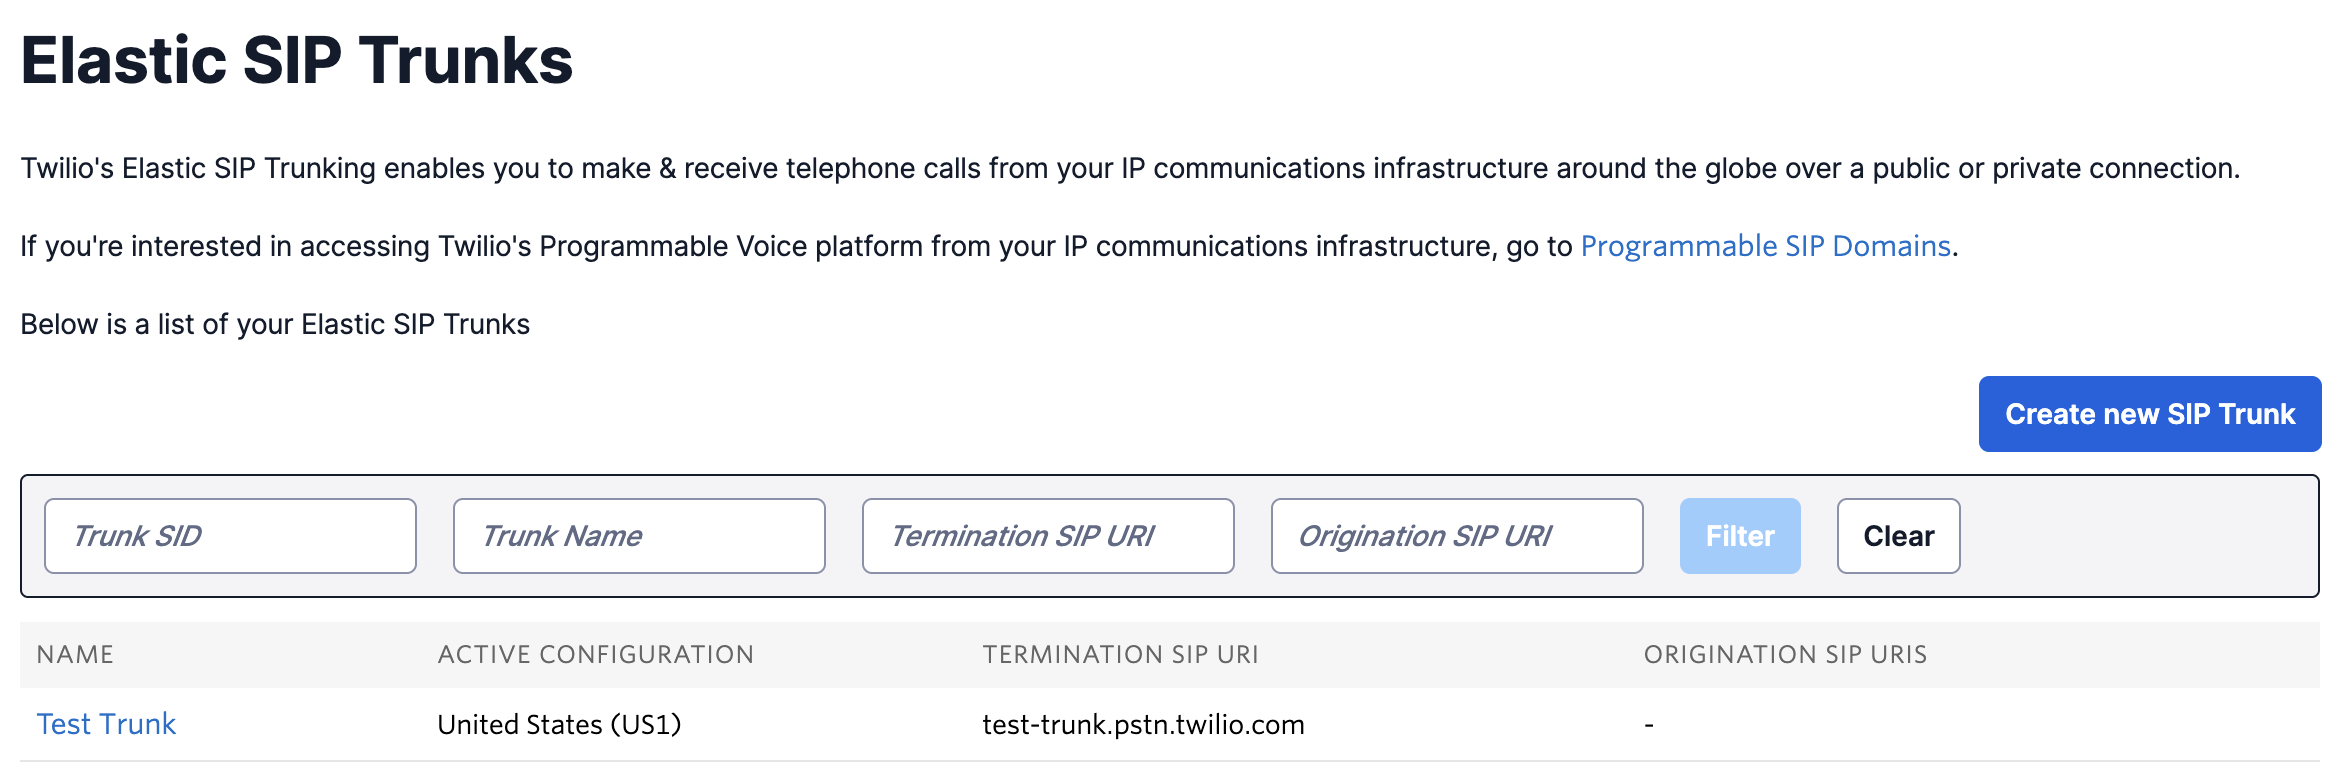The height and width of the screenshot is (766, 2338).
Task: Click the 'Below is a list' text line
Action: (275, 324)
